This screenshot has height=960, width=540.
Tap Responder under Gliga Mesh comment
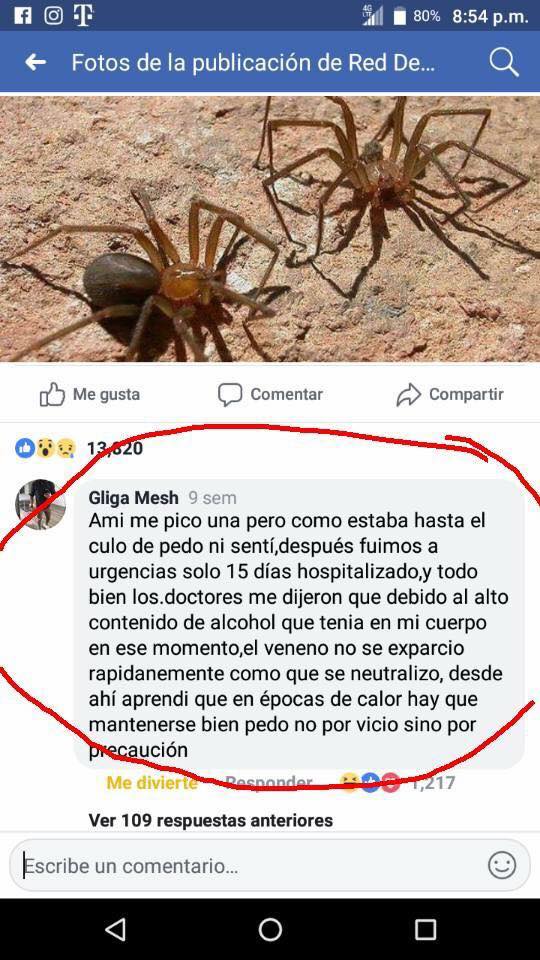point(269,782)
